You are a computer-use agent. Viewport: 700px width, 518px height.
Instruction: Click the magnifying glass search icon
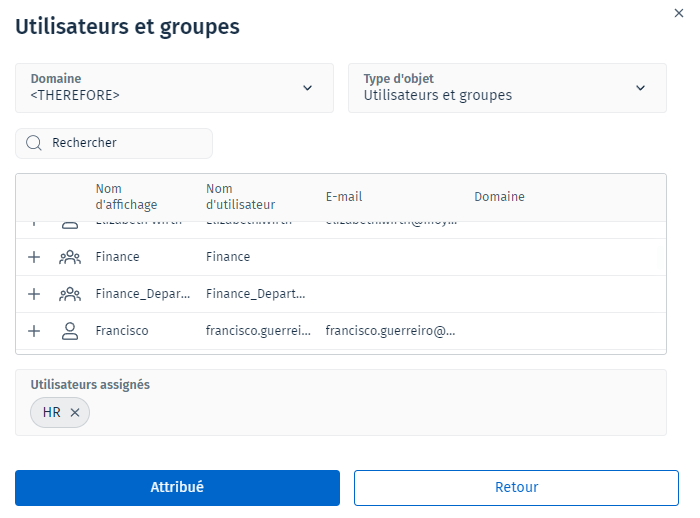tap(34, 143)
